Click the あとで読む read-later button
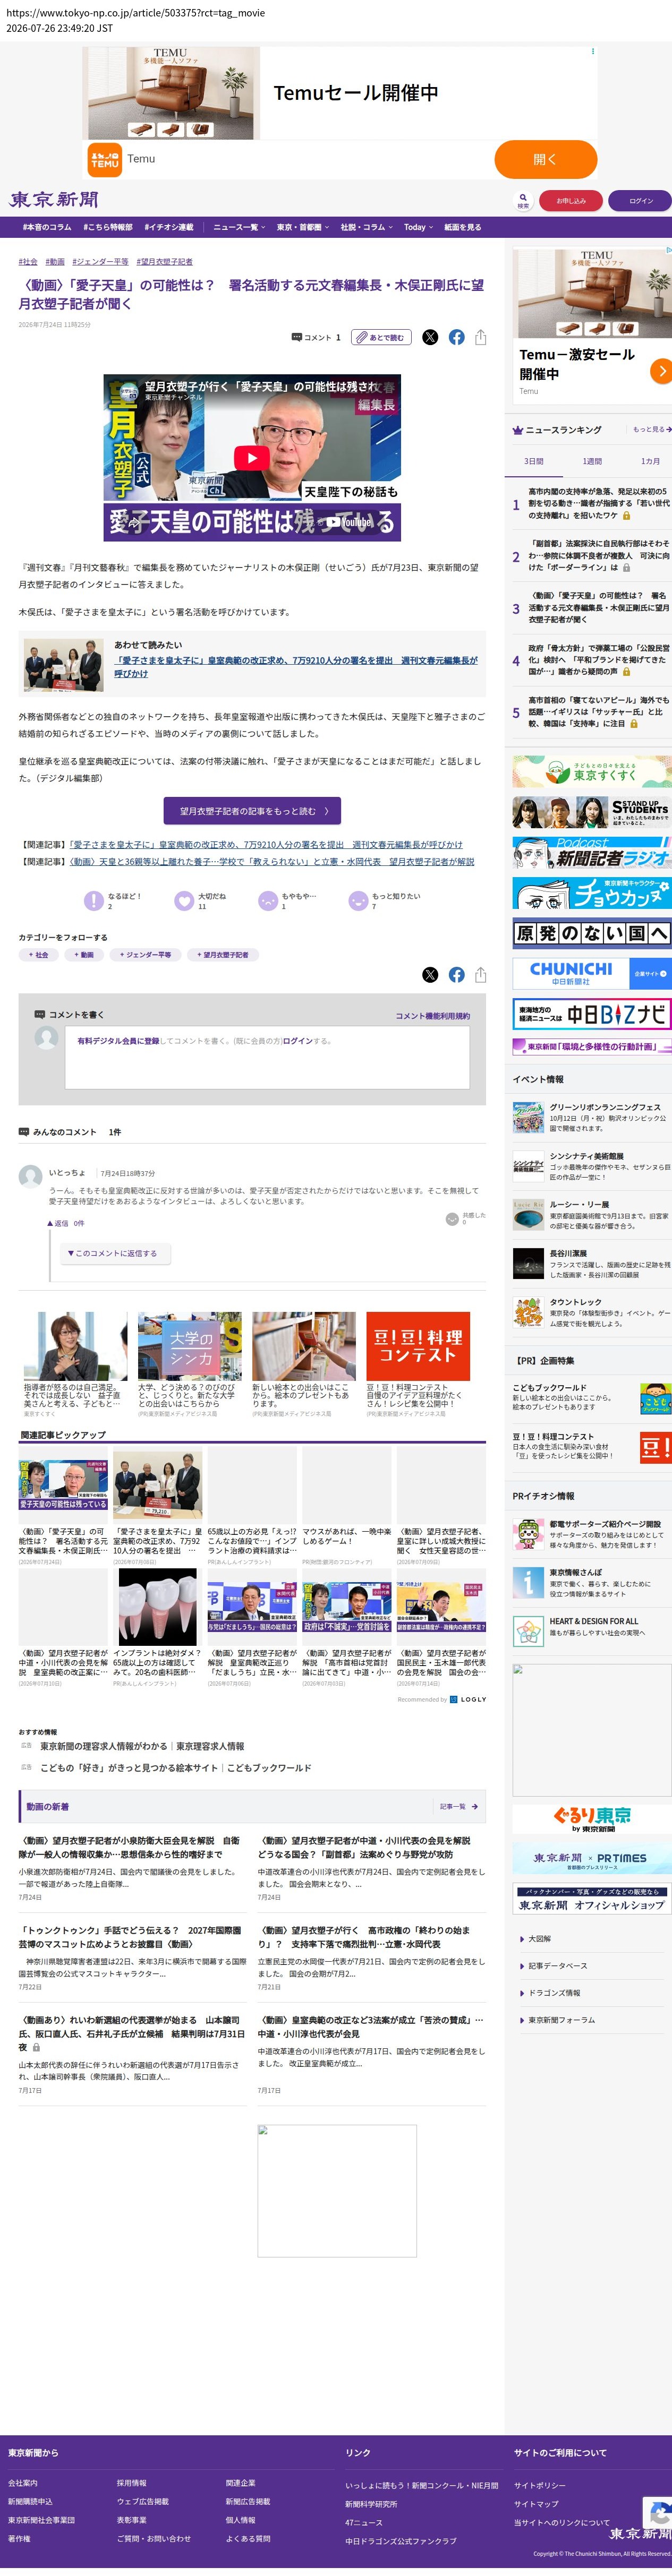Screen dimensions: 672x2576 pyautogui.click(x=382, y=337)
